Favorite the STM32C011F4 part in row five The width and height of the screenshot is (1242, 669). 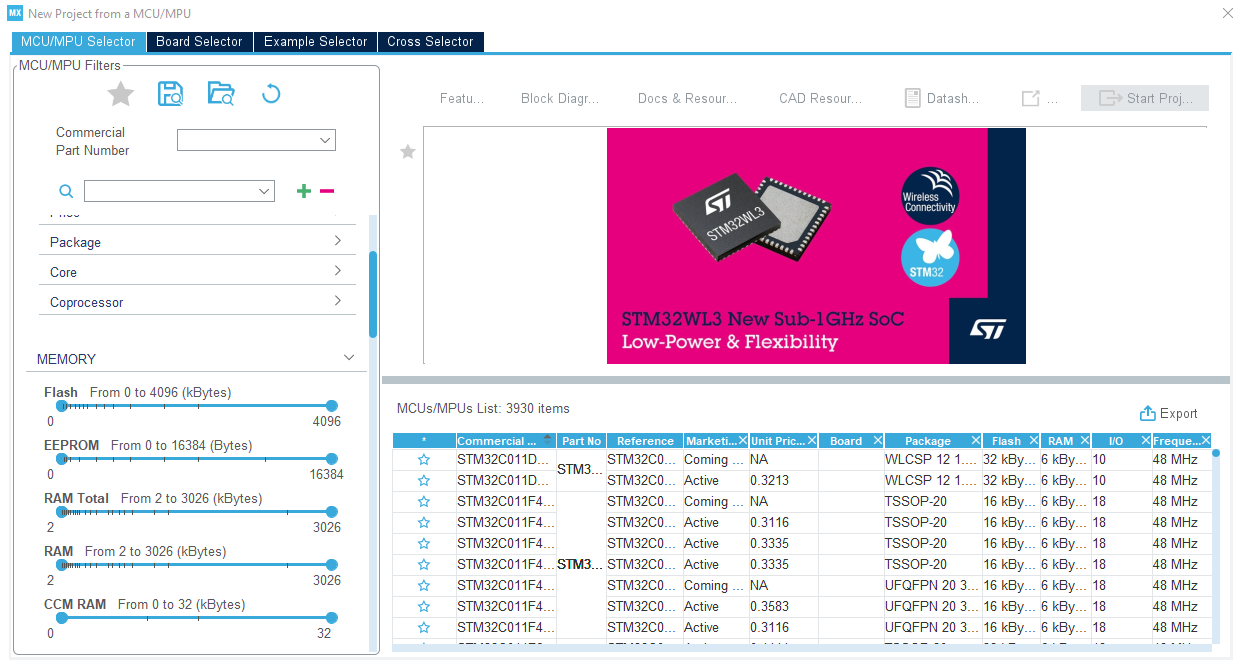click(x=423, y=543)
